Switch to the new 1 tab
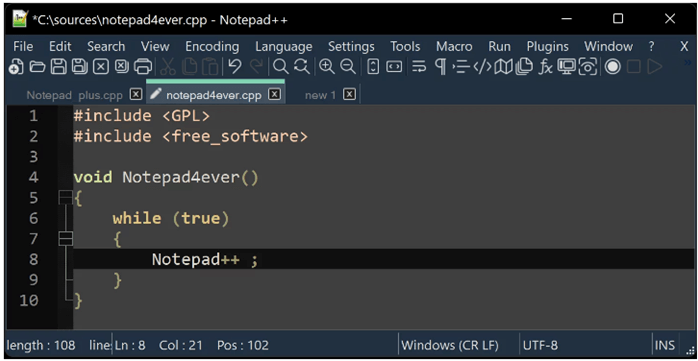Viewport: 698px width, 361px height. [320, 95]
